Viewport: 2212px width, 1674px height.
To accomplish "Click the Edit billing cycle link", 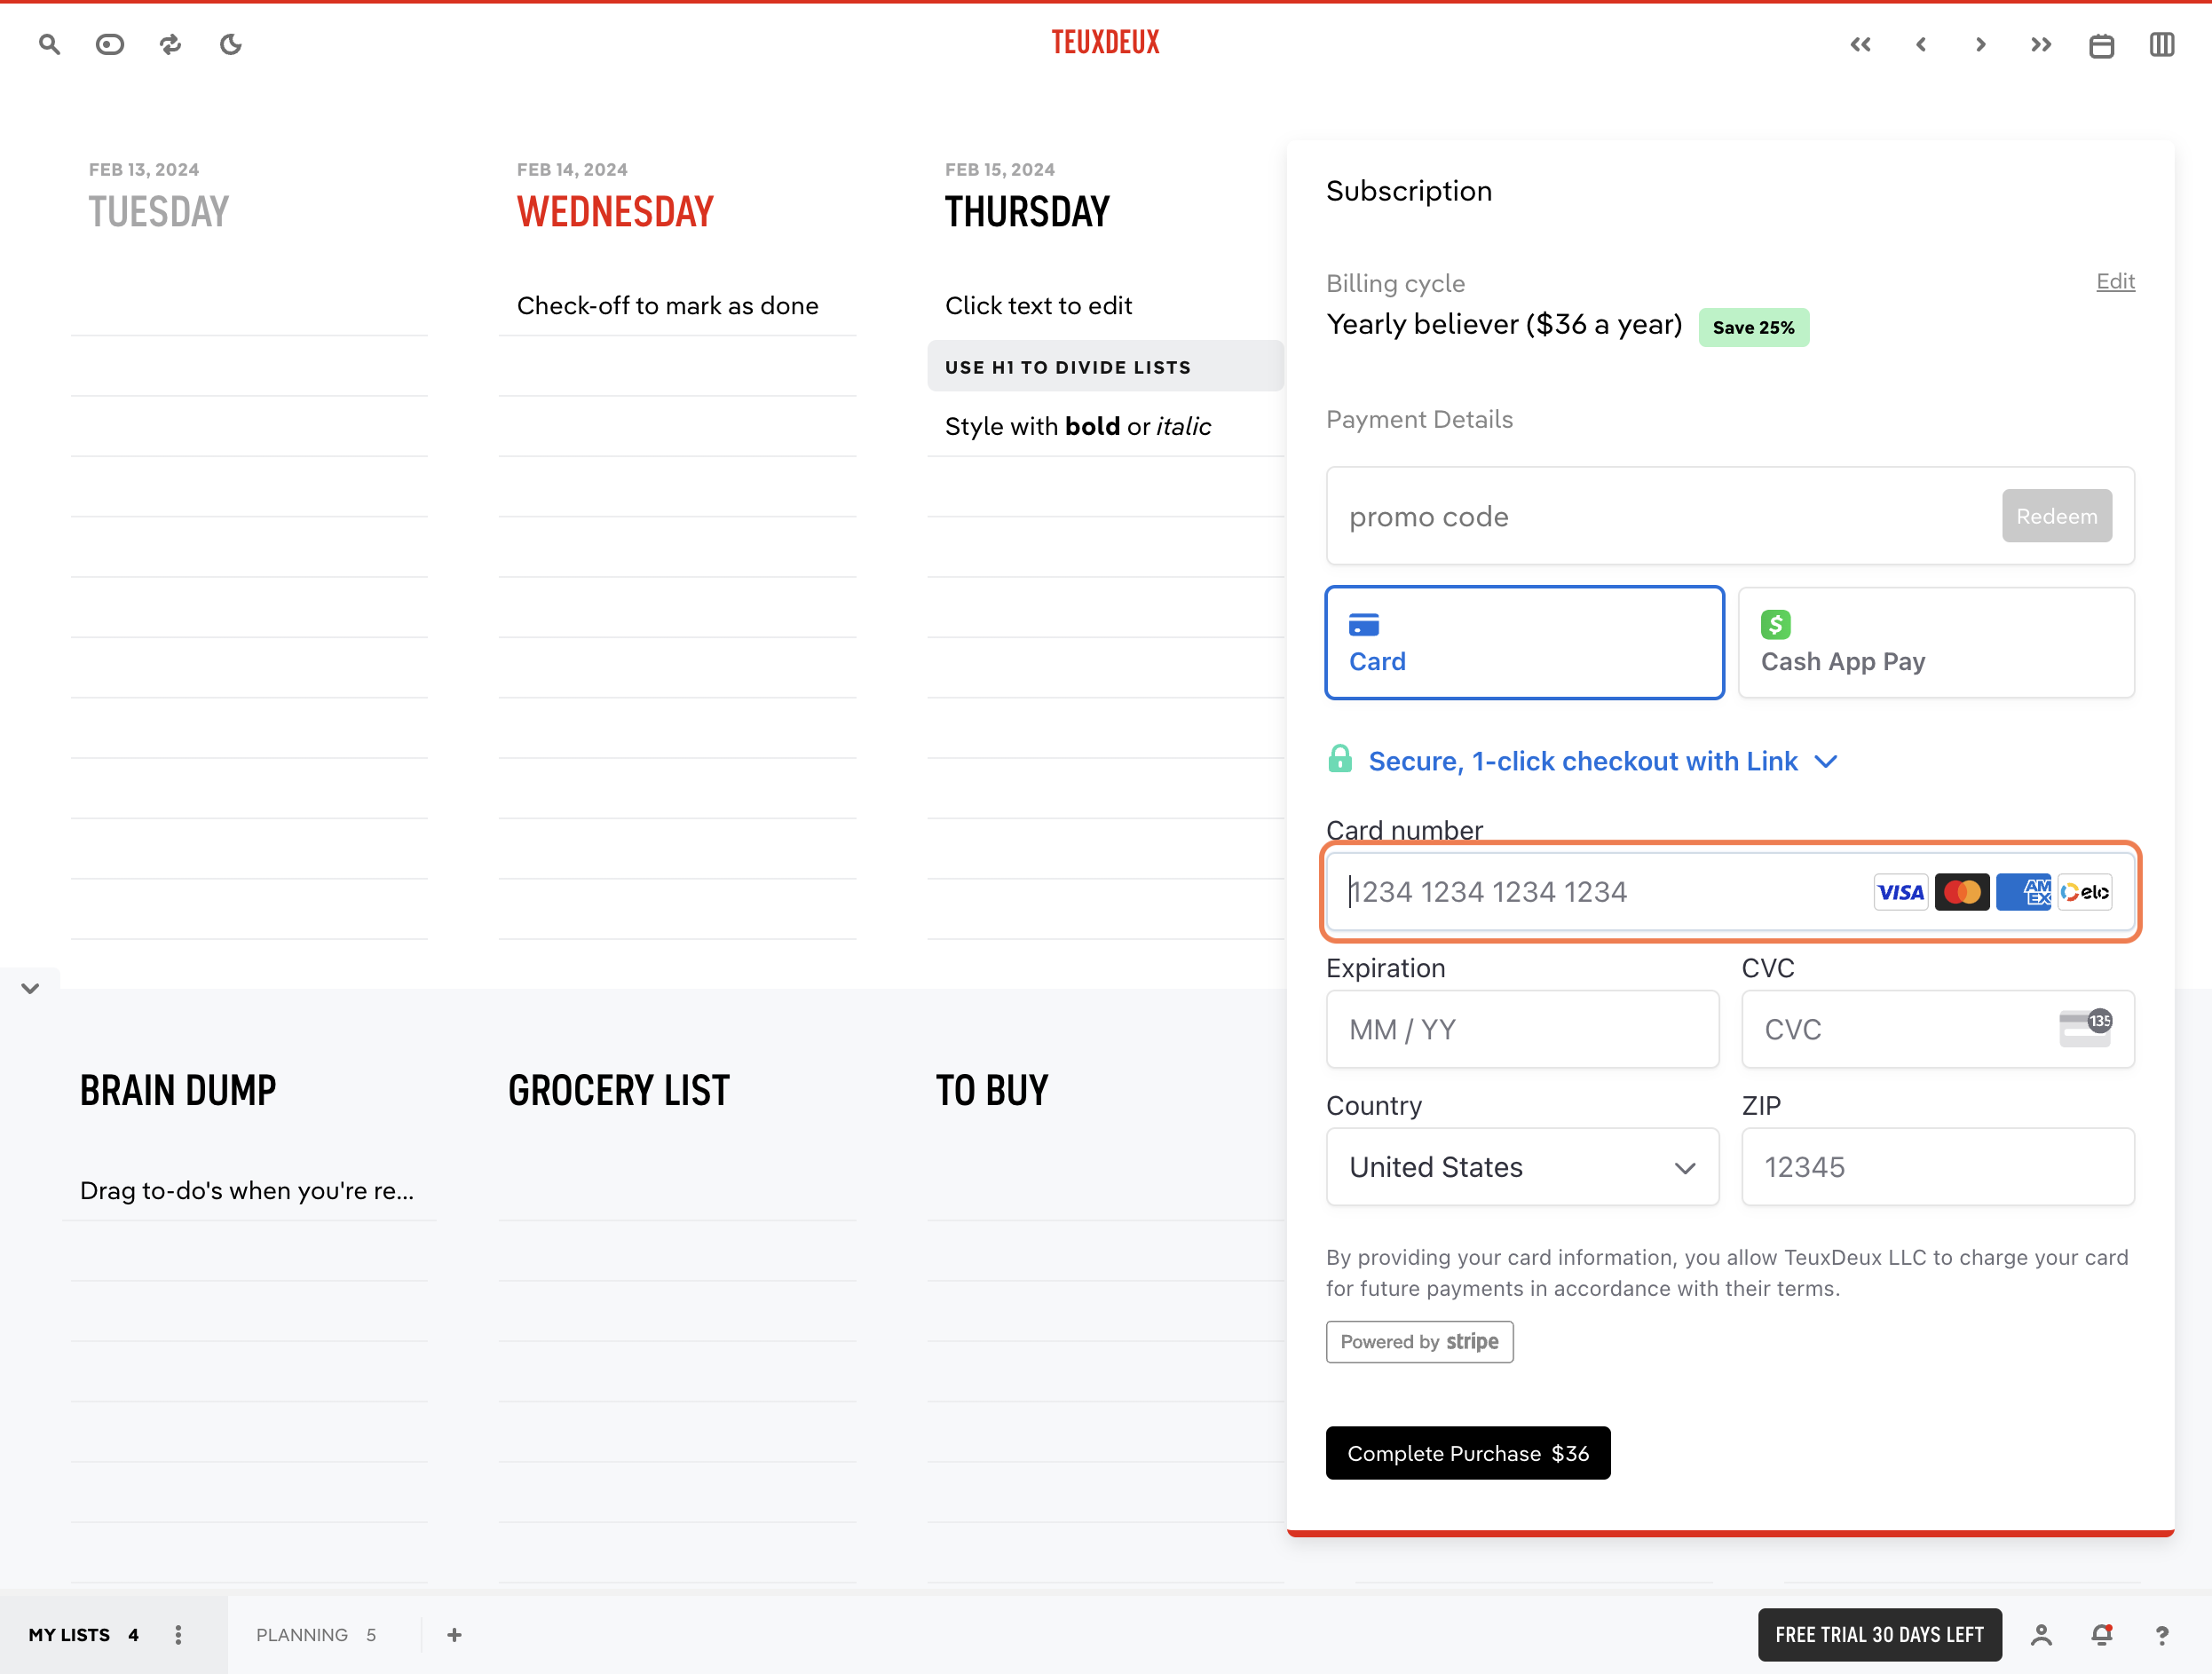I will (2116, 281).
